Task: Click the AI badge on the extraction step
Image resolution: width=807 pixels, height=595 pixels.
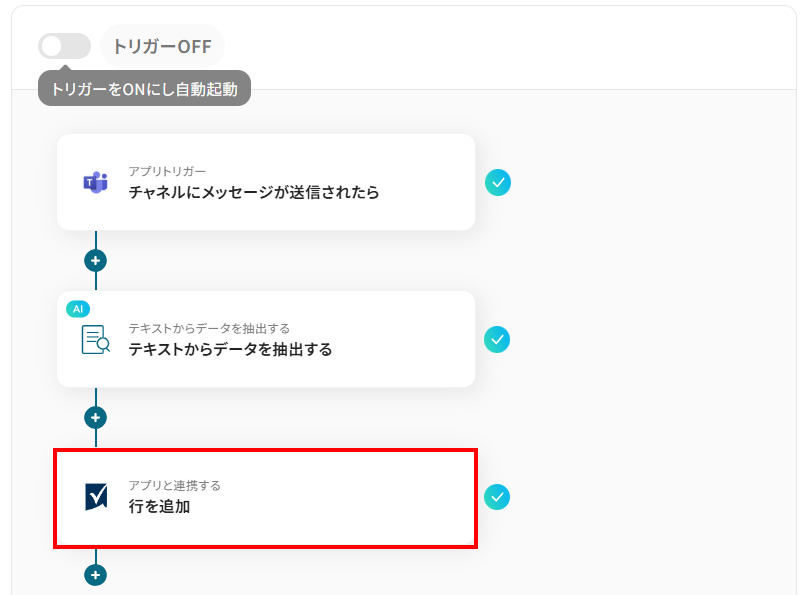Action: [x=78, y=309]
